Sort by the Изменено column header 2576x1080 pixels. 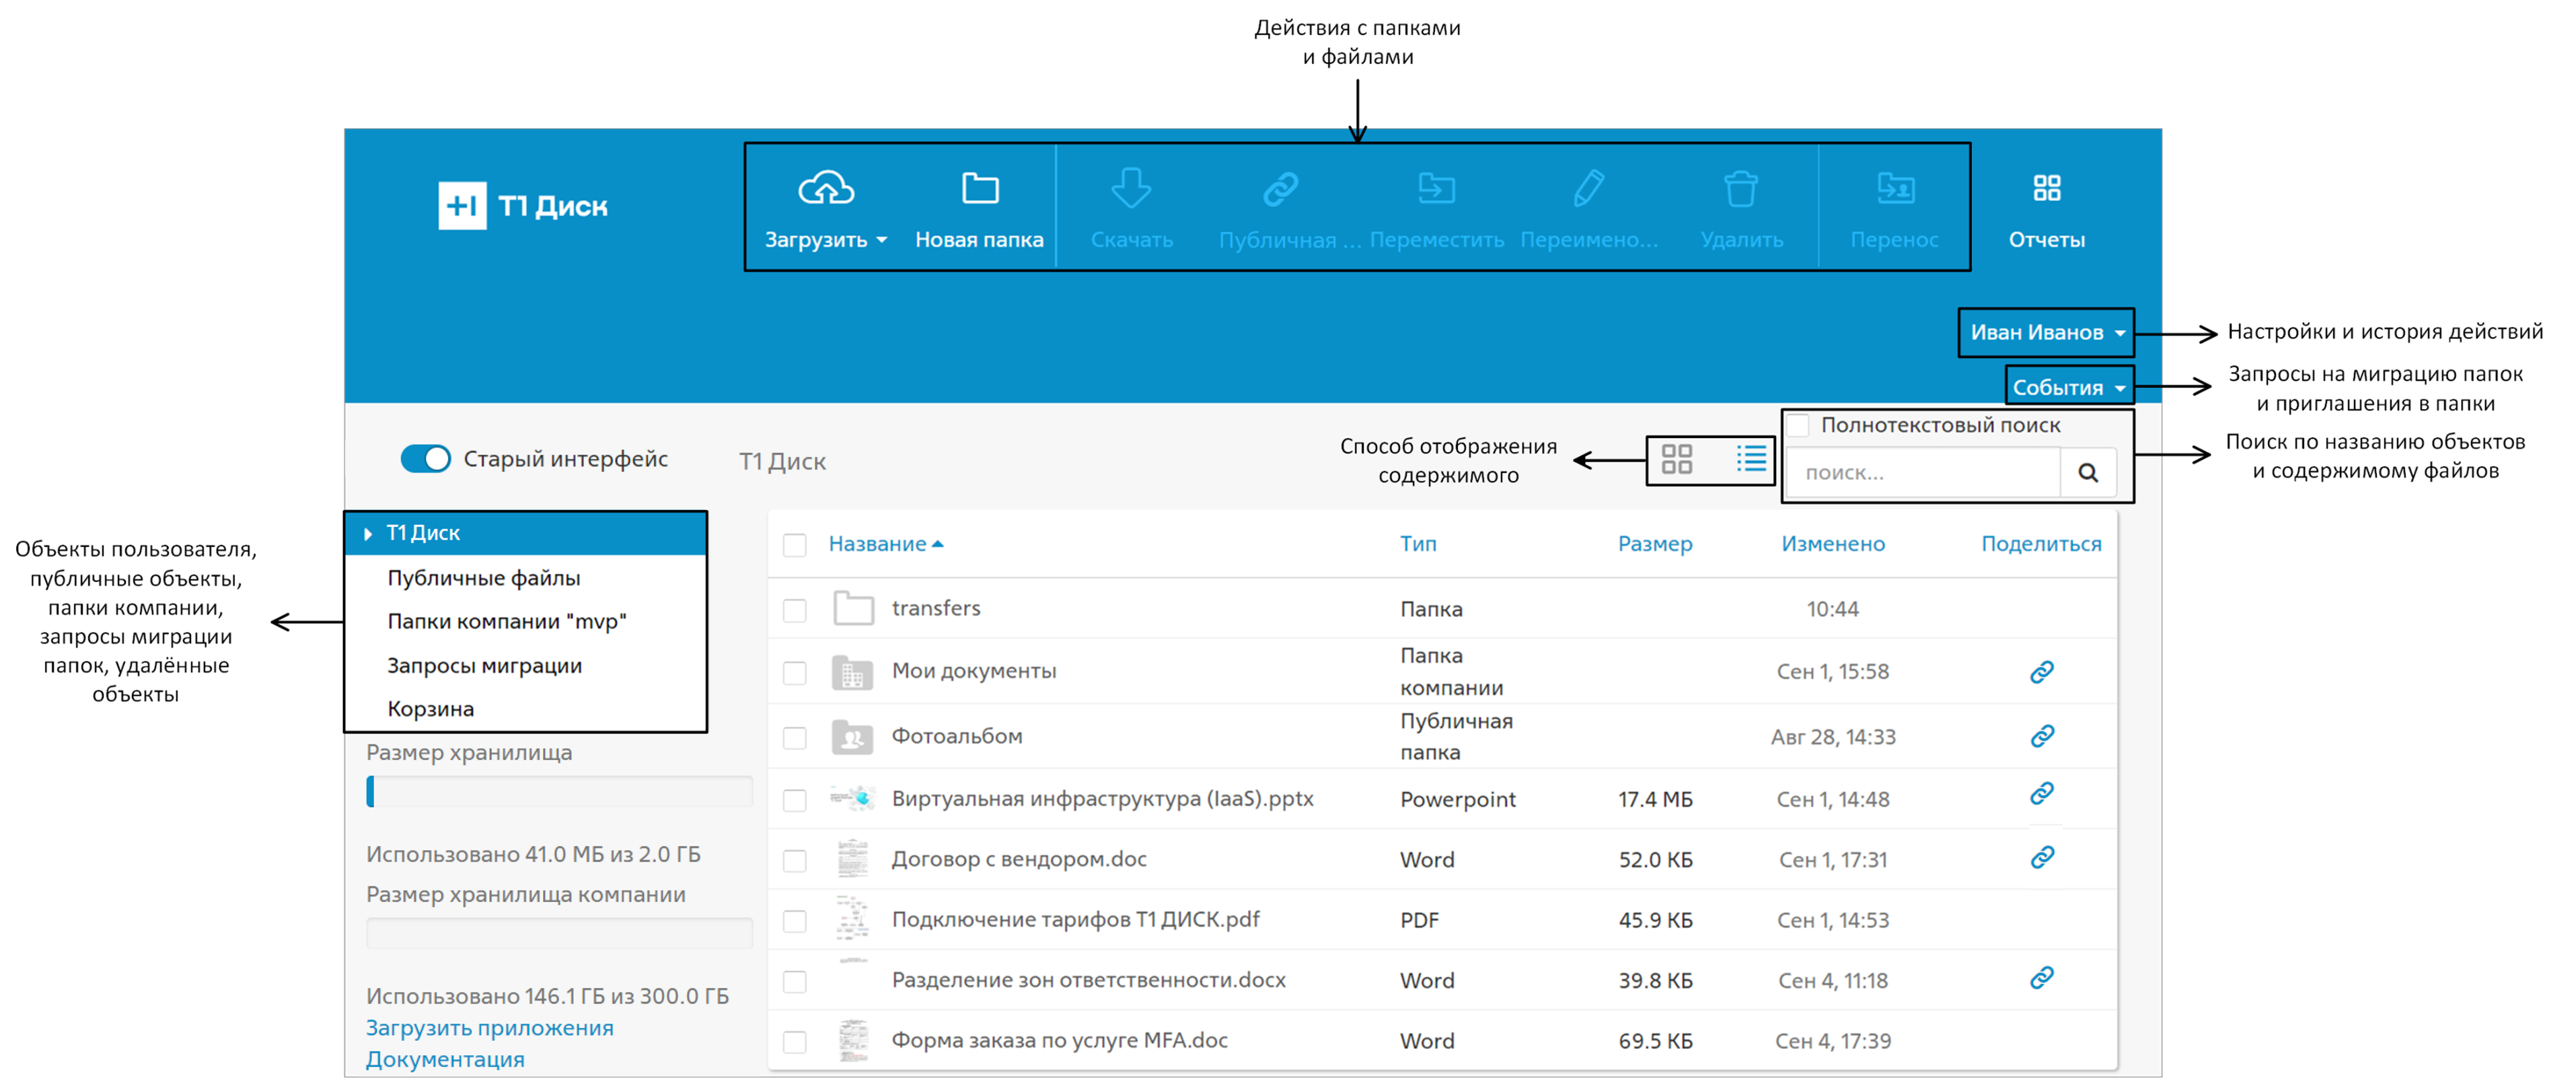(1833, 544)
